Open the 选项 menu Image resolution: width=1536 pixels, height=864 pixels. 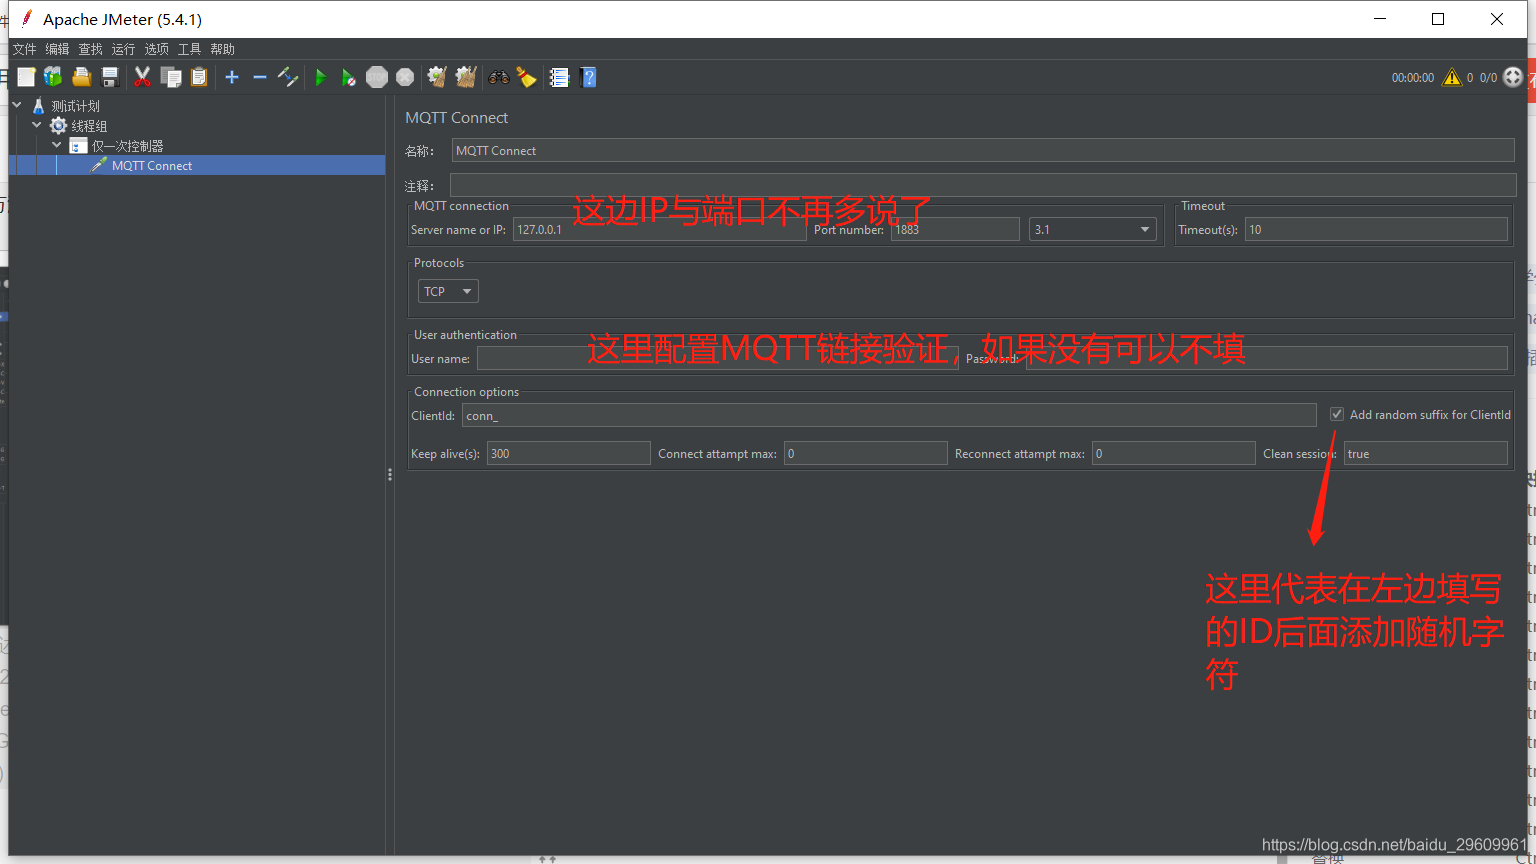point(156,48)
